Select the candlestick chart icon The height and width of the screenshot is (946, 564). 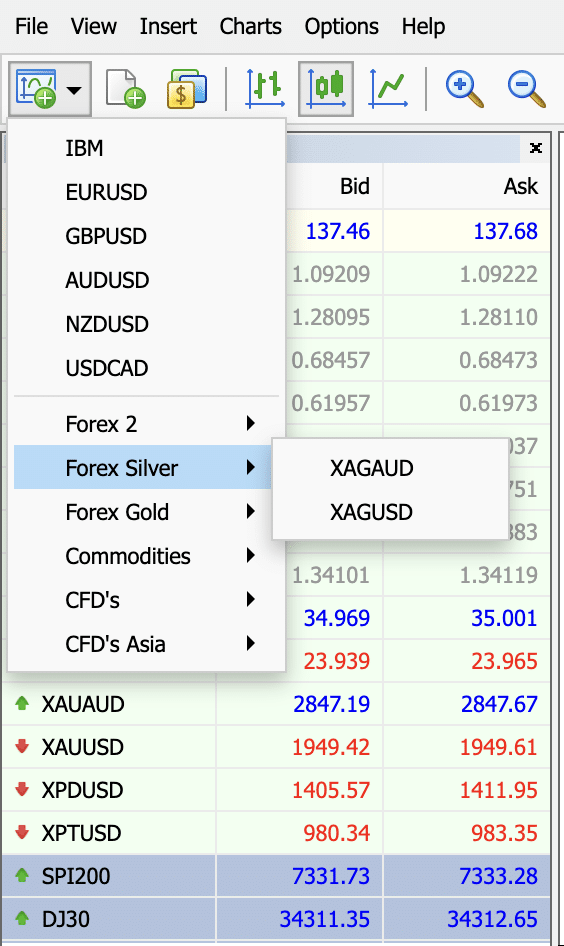pyautogui.click(x=326, y=89)
